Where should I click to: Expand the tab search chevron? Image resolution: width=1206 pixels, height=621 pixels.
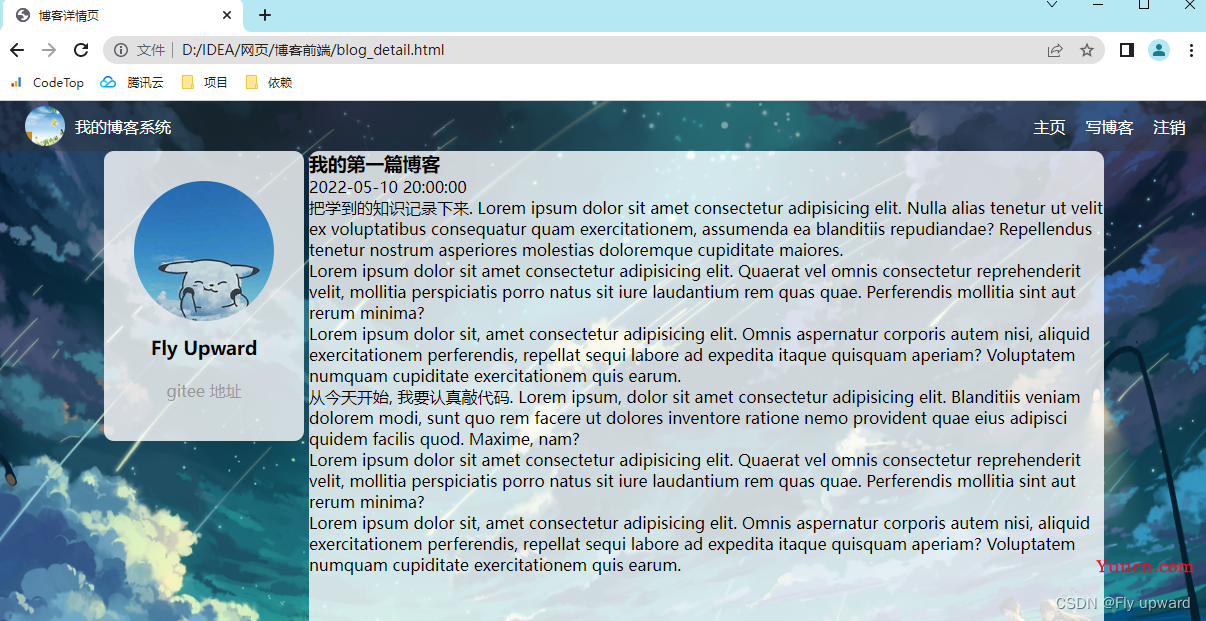1052,5
